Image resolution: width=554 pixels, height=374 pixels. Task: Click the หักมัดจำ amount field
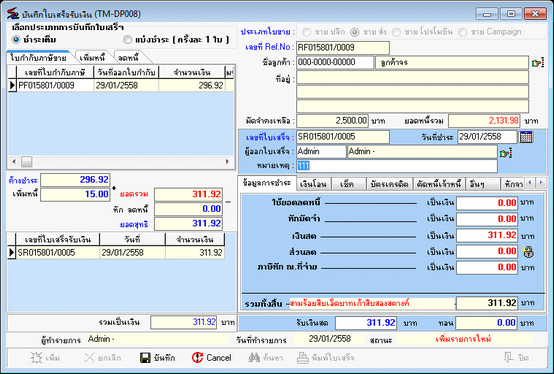pyautogui.click(x=487, y=219)
